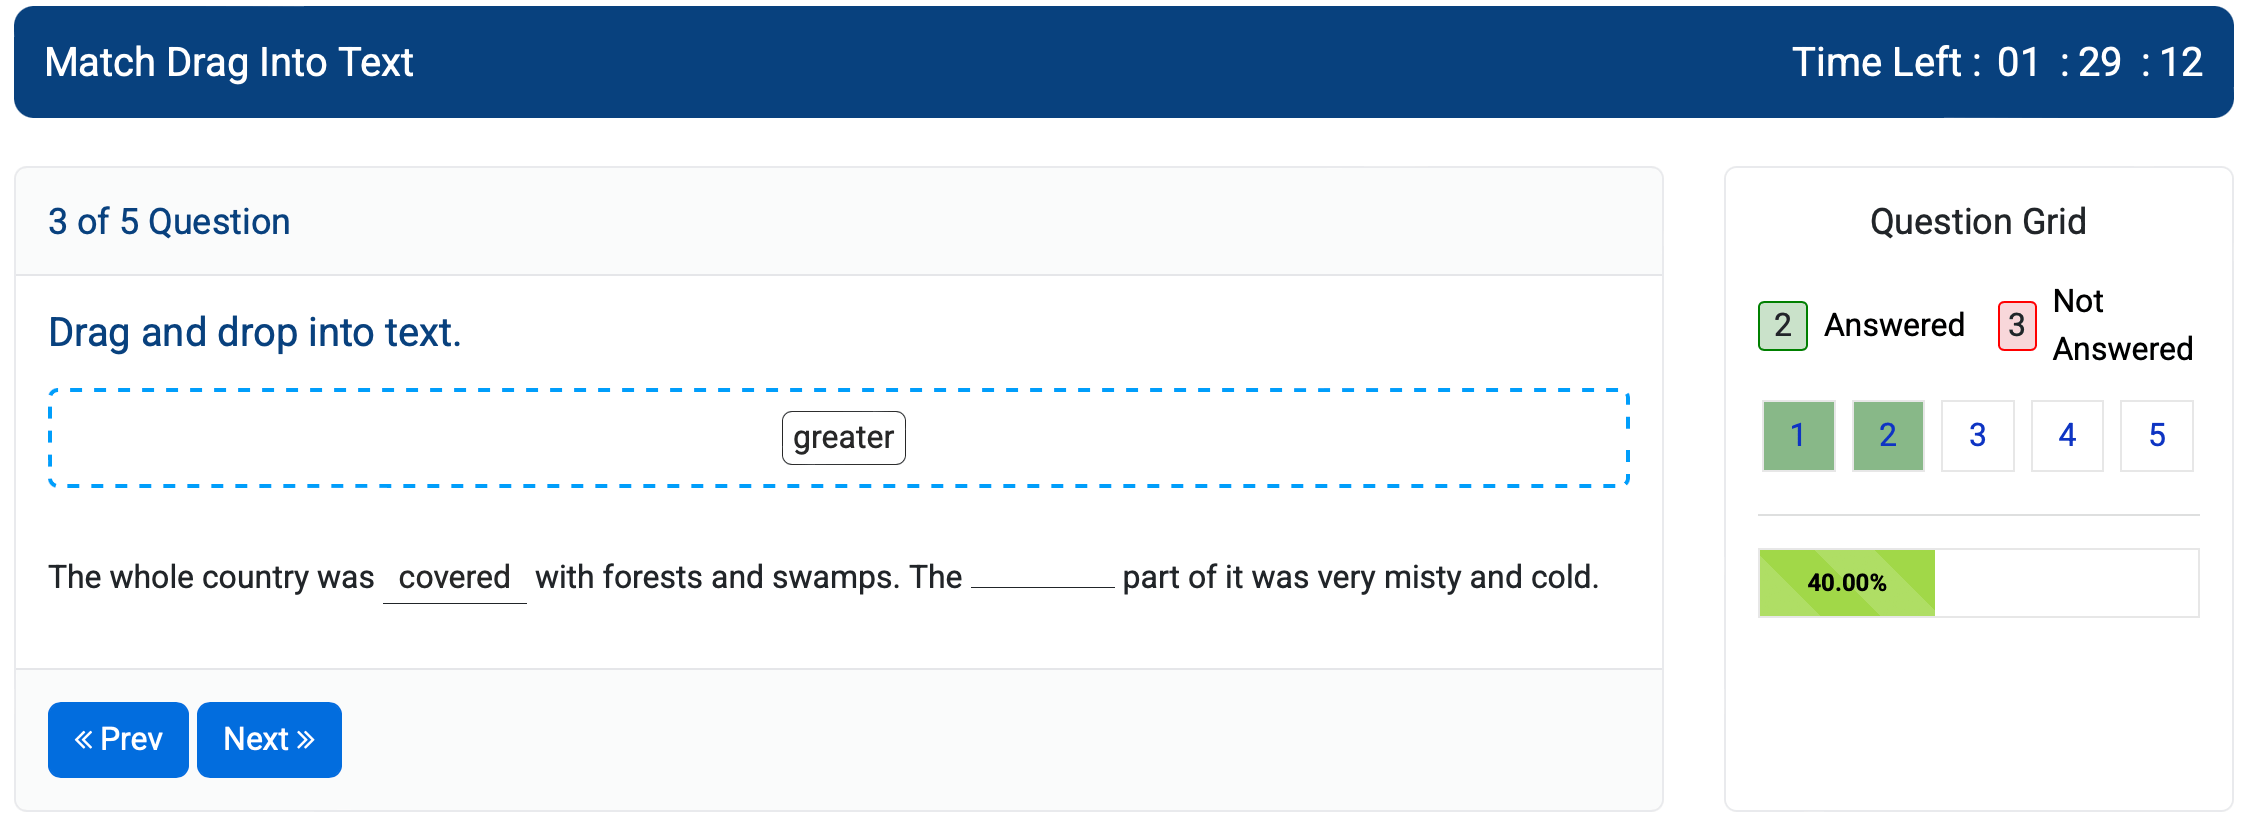Click 'Drag and drop into text.' instruction
The image size is (2242, 822).
[255, 332]
